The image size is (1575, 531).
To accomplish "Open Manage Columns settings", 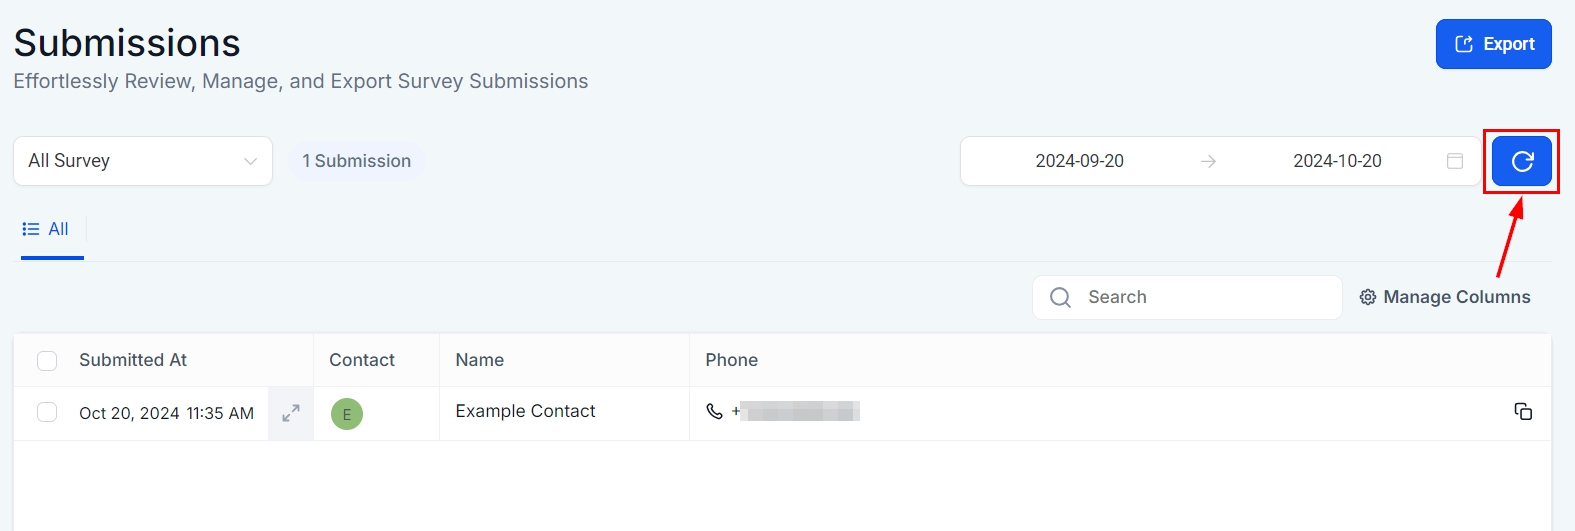I will pyautogui.click(x=1456, y=297).
